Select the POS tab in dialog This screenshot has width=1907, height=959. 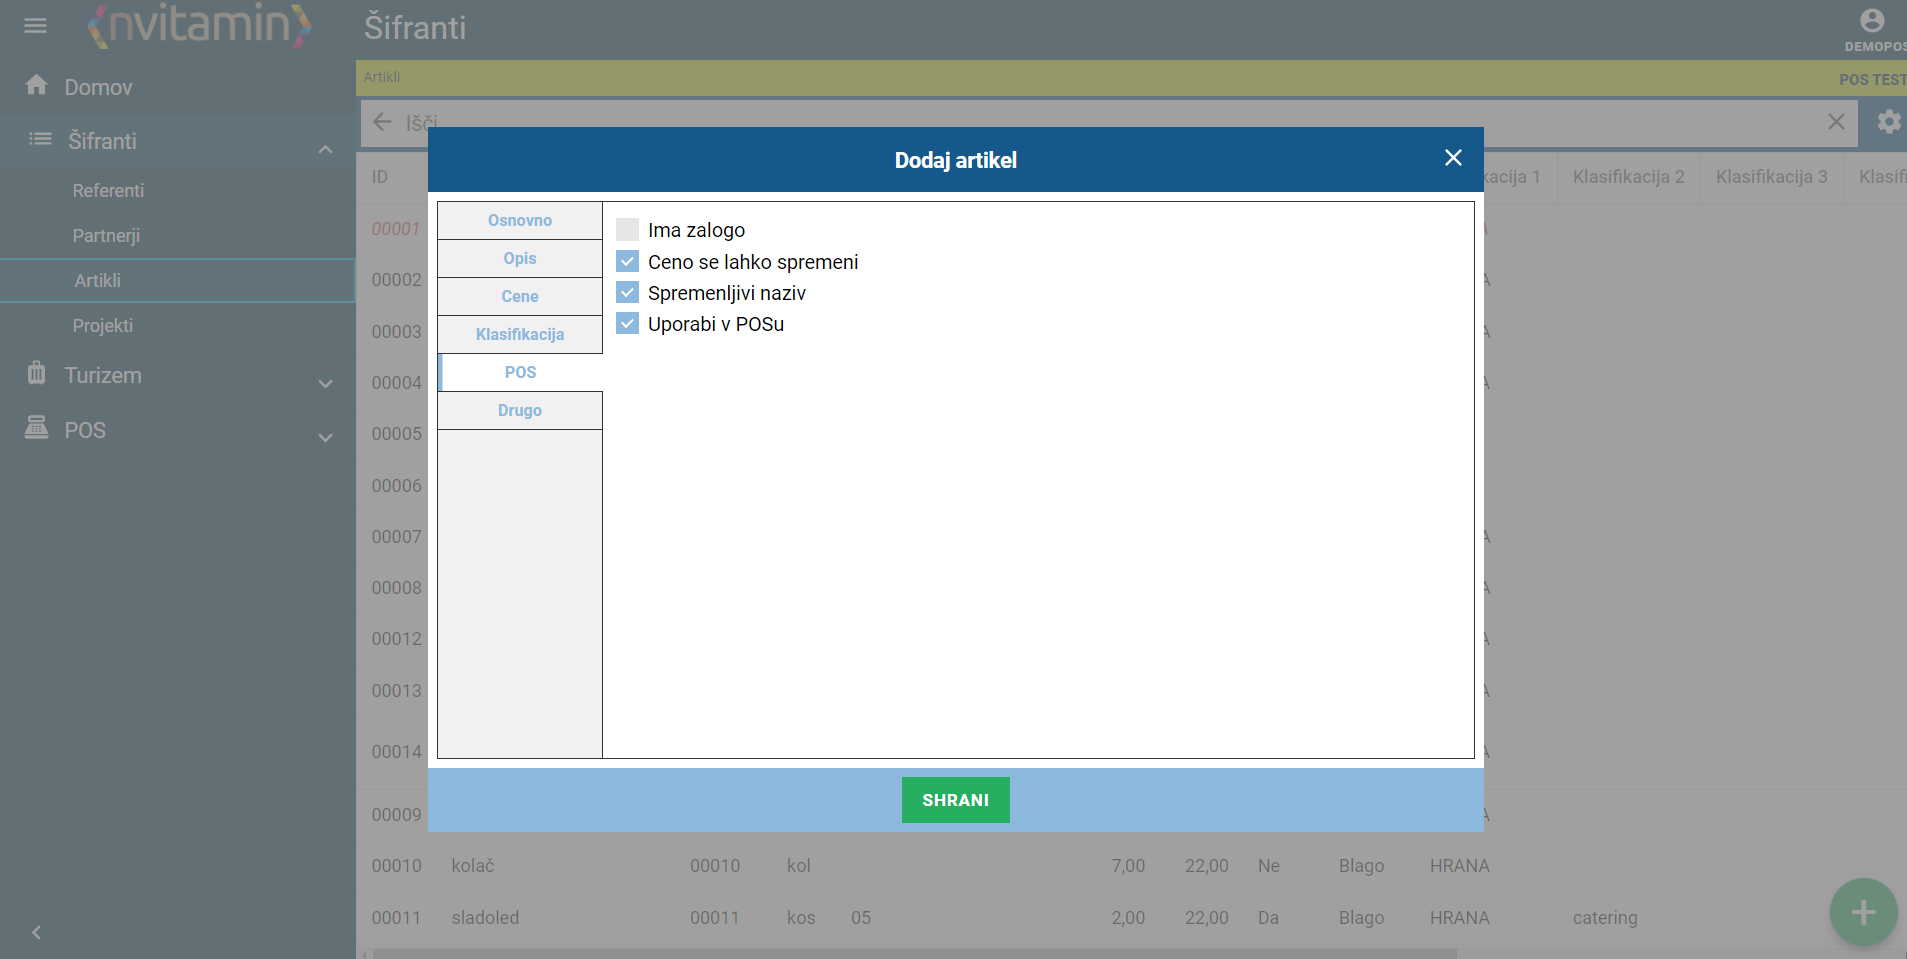[x=520, y=373]
